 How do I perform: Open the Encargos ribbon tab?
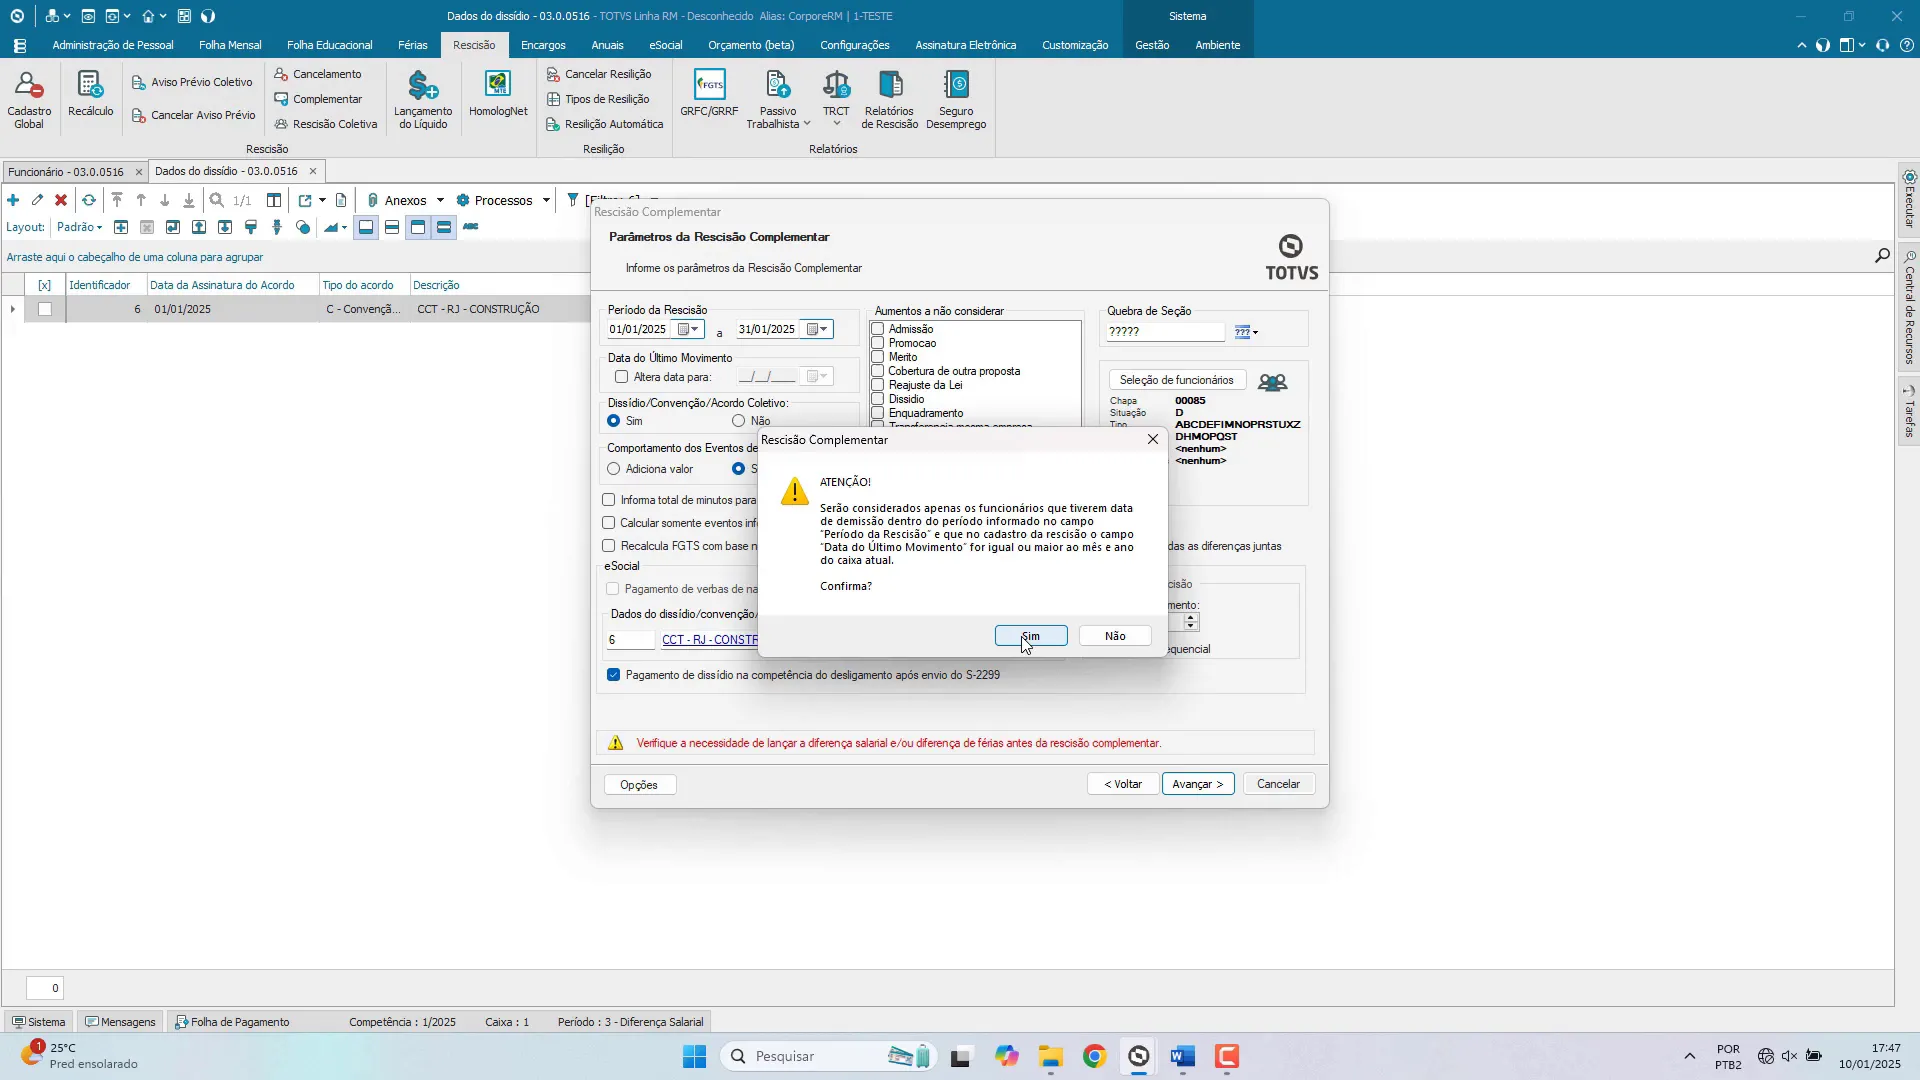pos(543,45)
